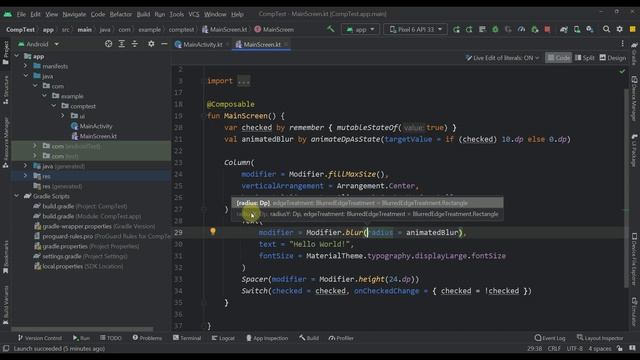Open the Android project view dropdown

pyautogui.click(x=38, y=44)
